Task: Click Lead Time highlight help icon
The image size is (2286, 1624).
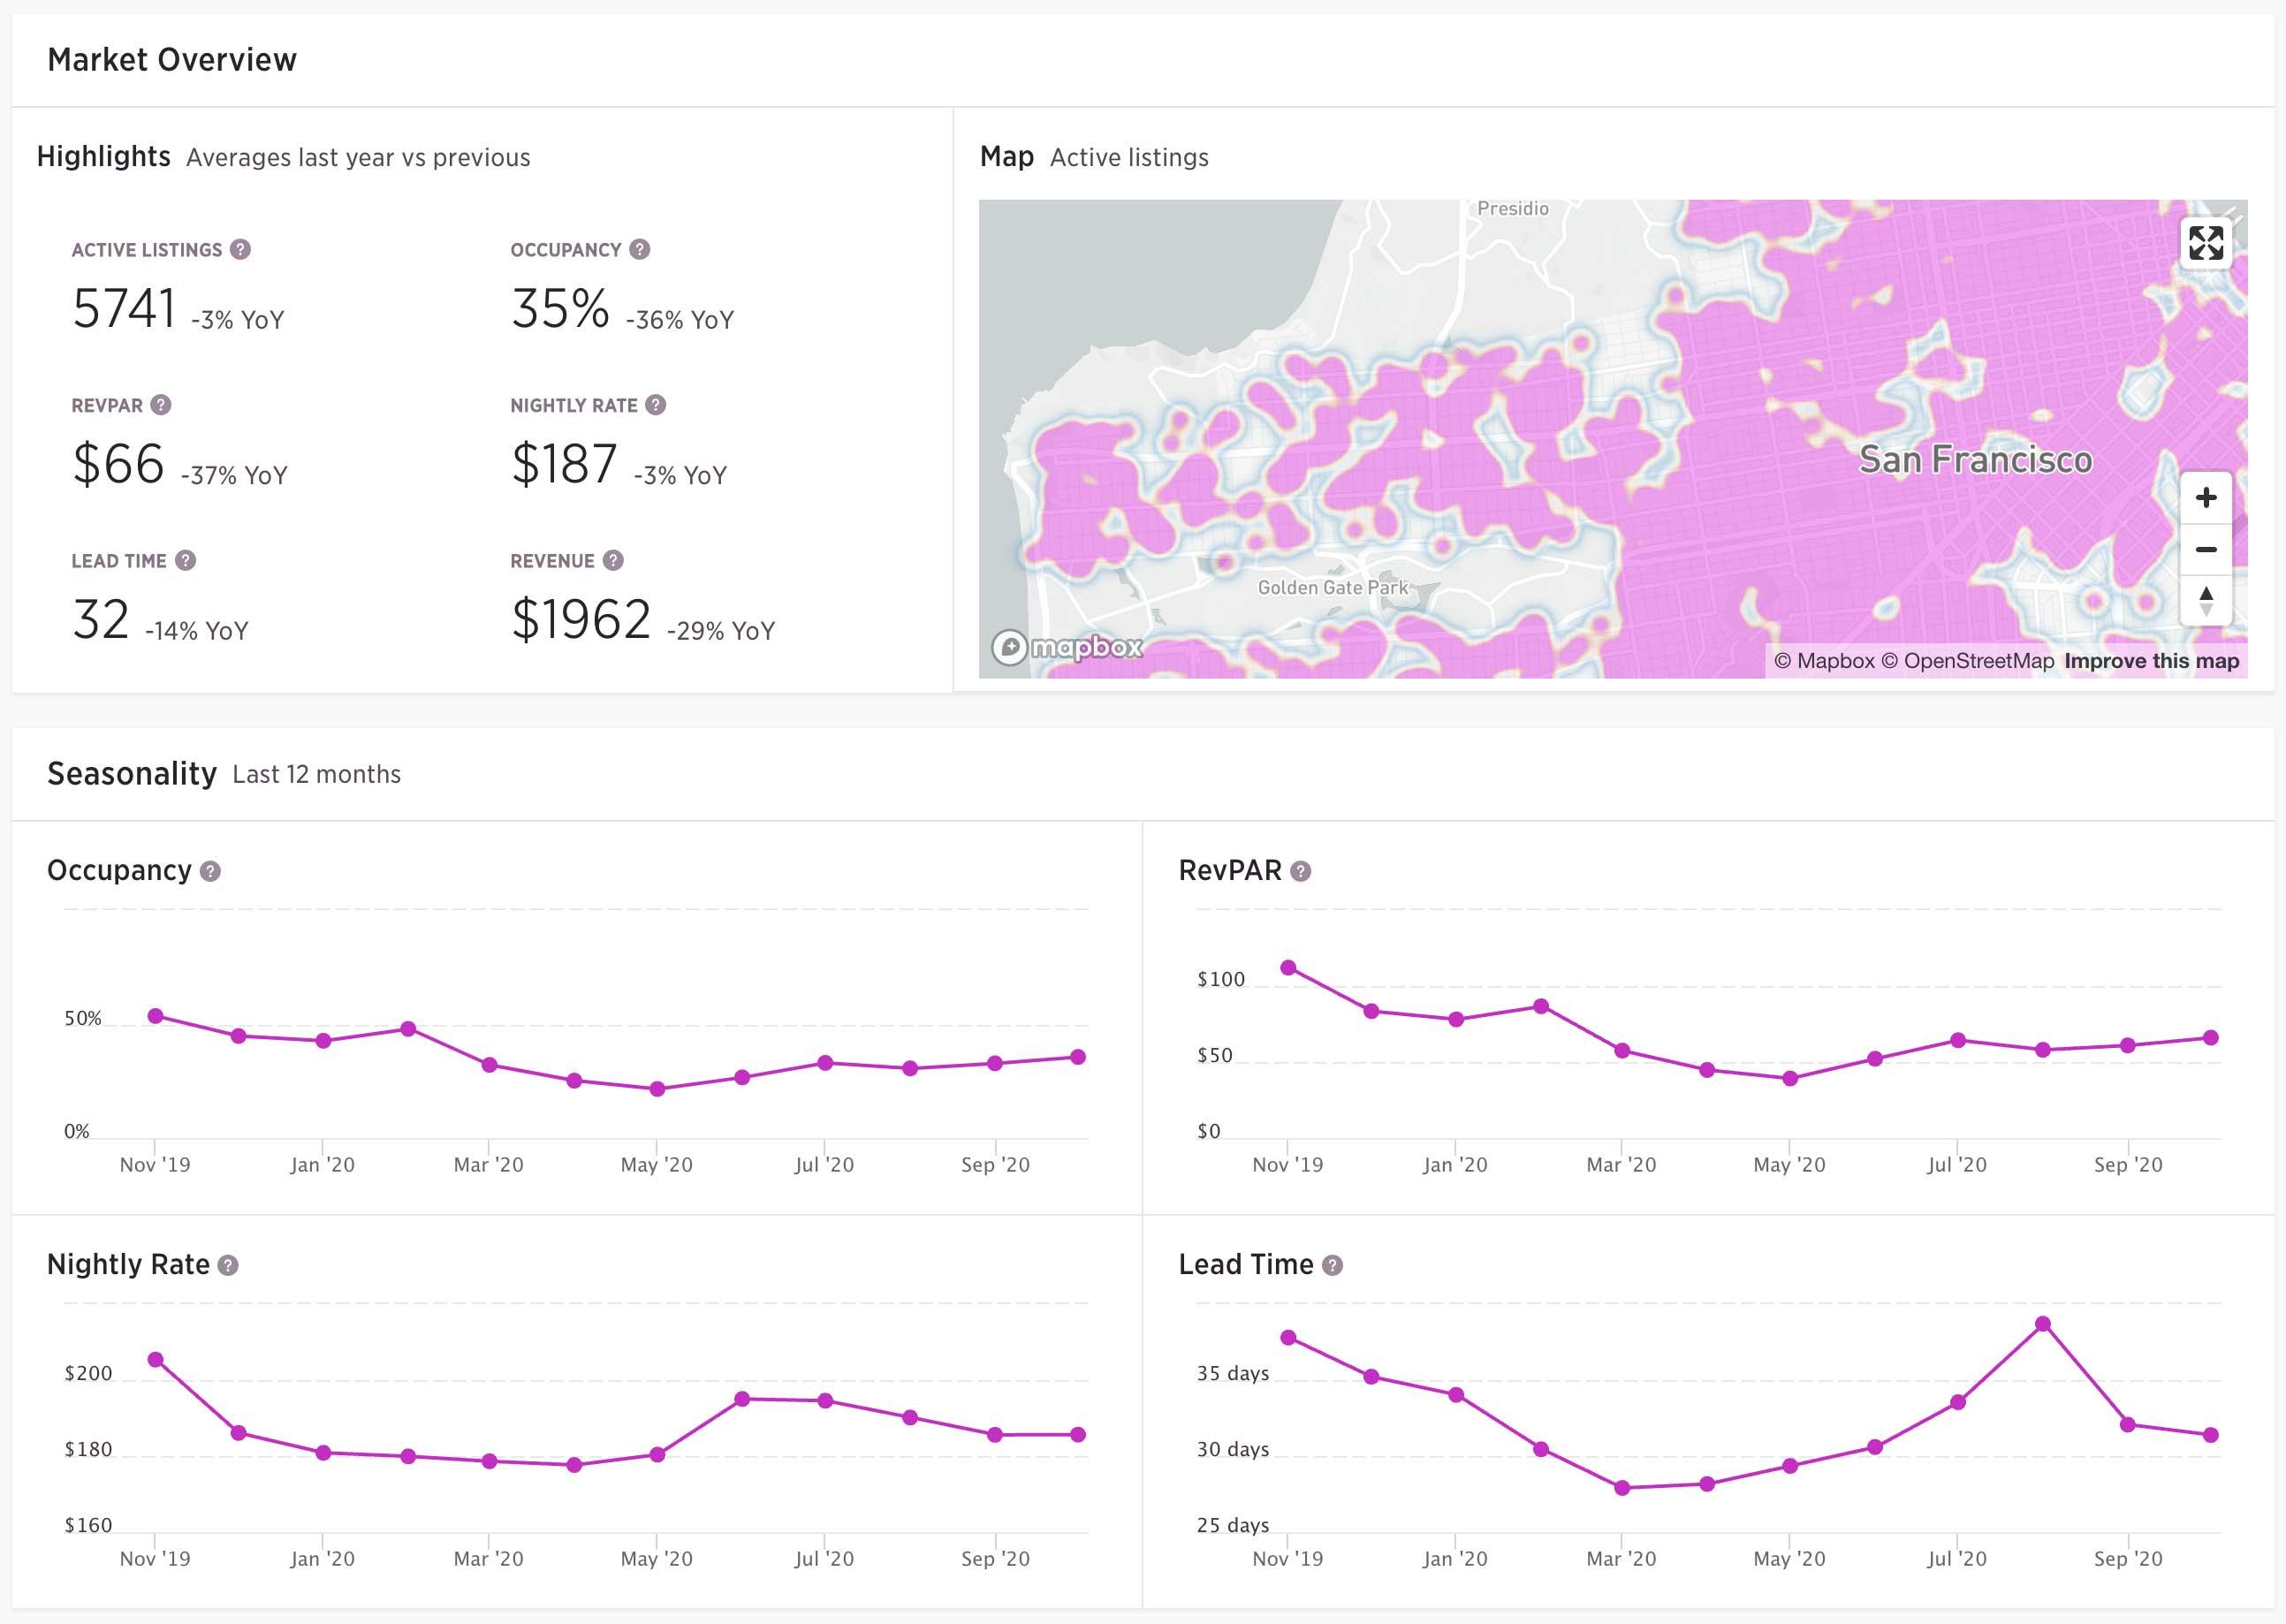Action: [185, 560]
